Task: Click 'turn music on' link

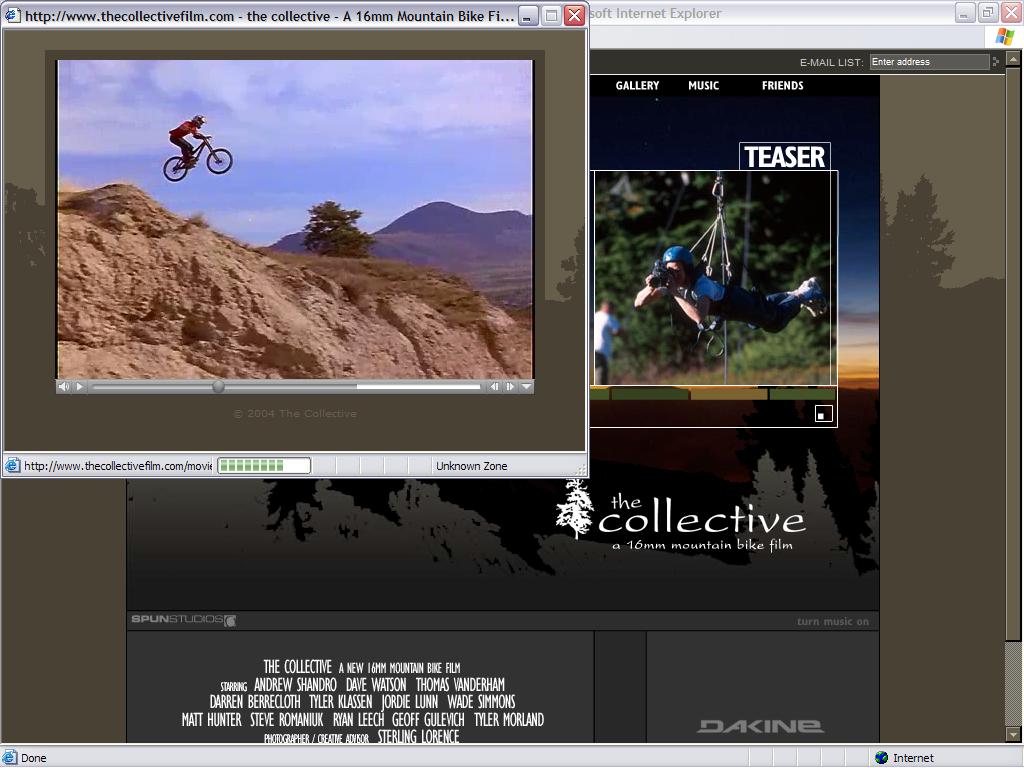Action: click(833, 622)
